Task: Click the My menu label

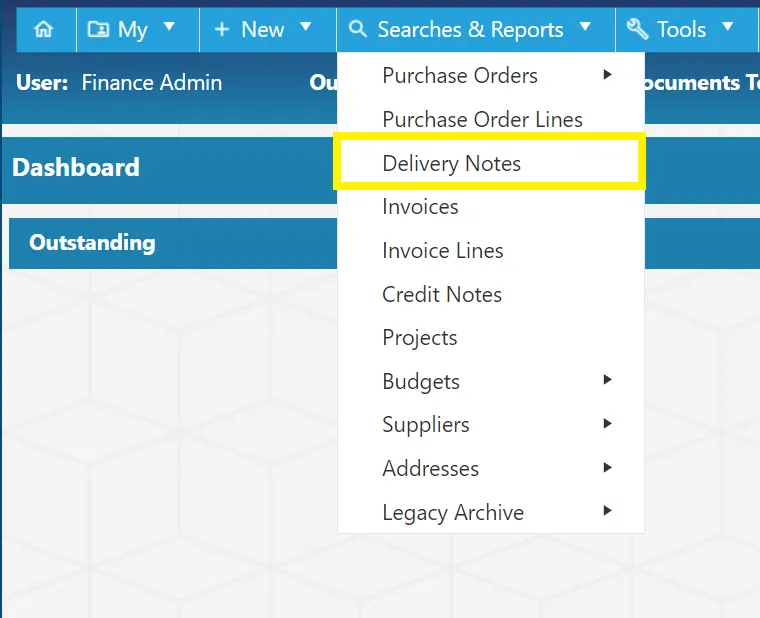Action: tap(132, 30)
